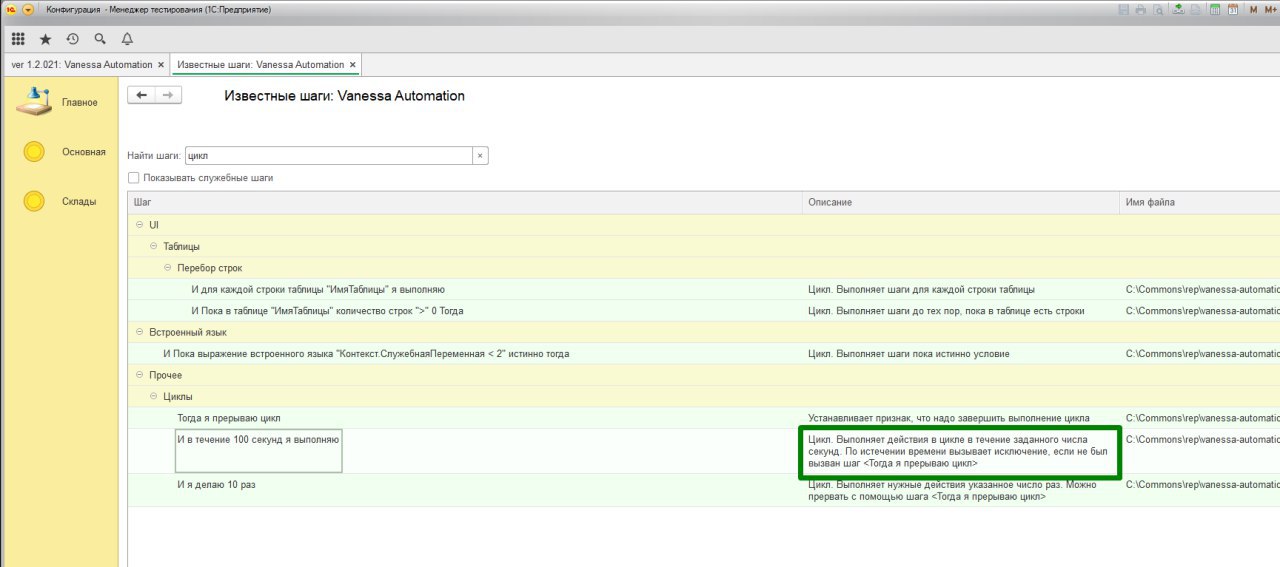Click description Устанавливает признак, что надо завершить
Viewport: 1280px width, 567px height.
[948, 418]
